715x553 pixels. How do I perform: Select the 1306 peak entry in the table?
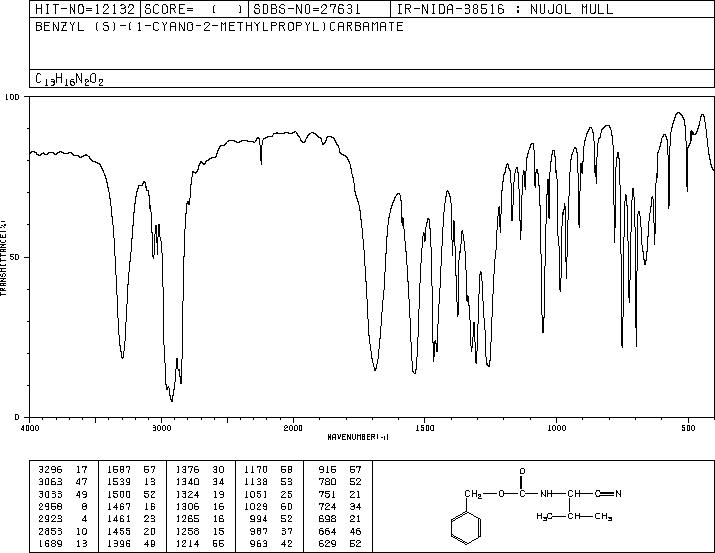(x=200, y=506)
